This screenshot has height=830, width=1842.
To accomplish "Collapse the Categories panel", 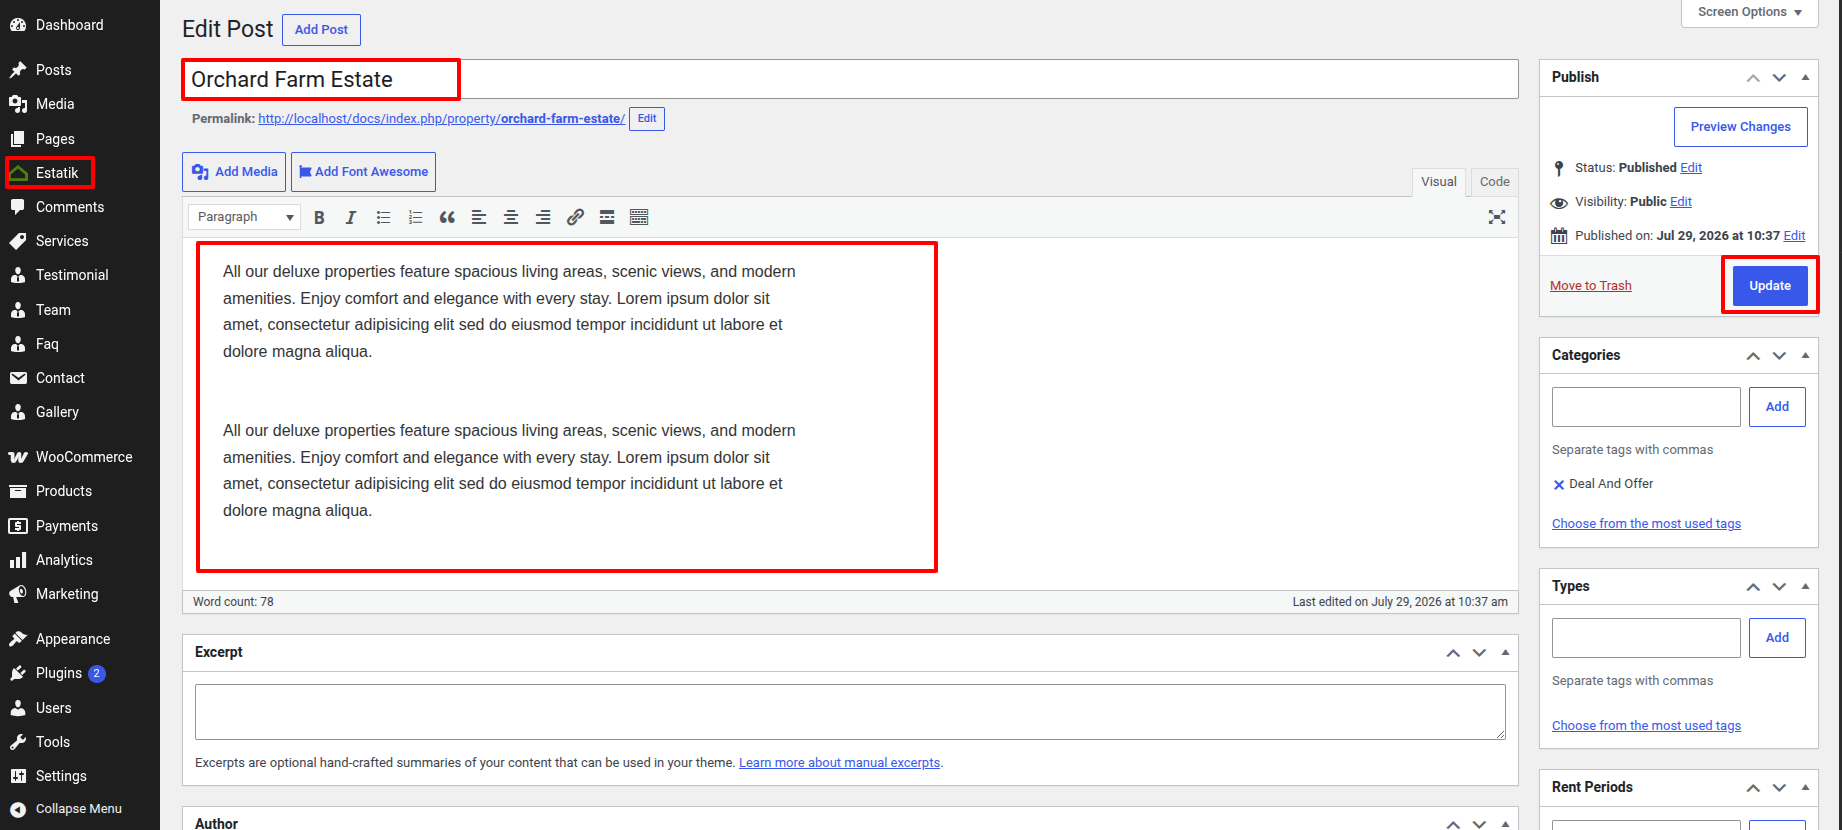I will tap(1805, 355).
